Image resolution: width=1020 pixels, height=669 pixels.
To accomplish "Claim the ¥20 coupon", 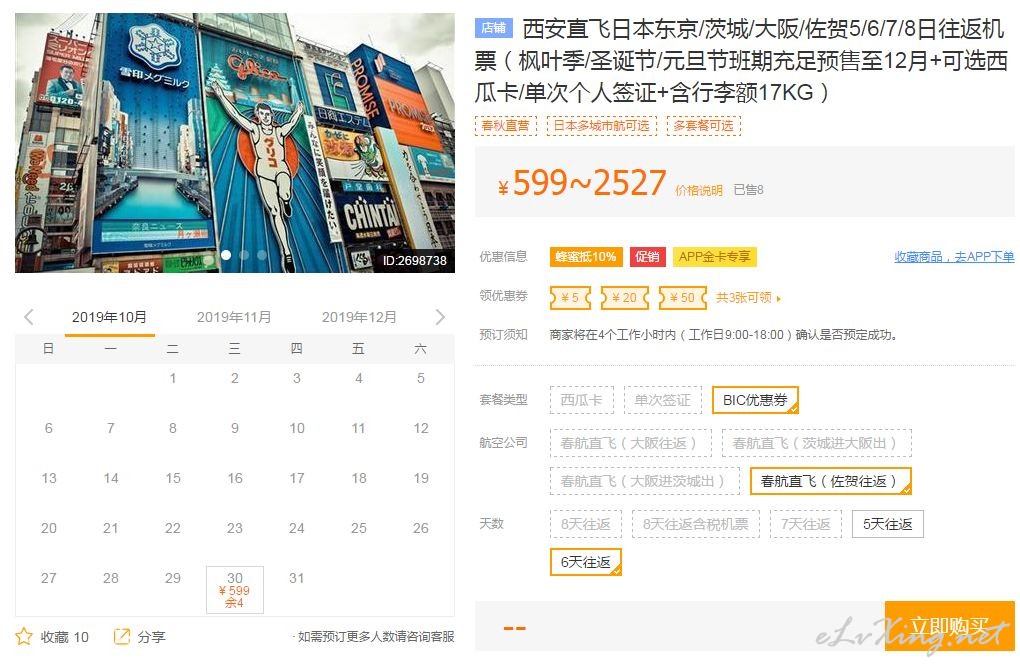I will tap(624, 297).
